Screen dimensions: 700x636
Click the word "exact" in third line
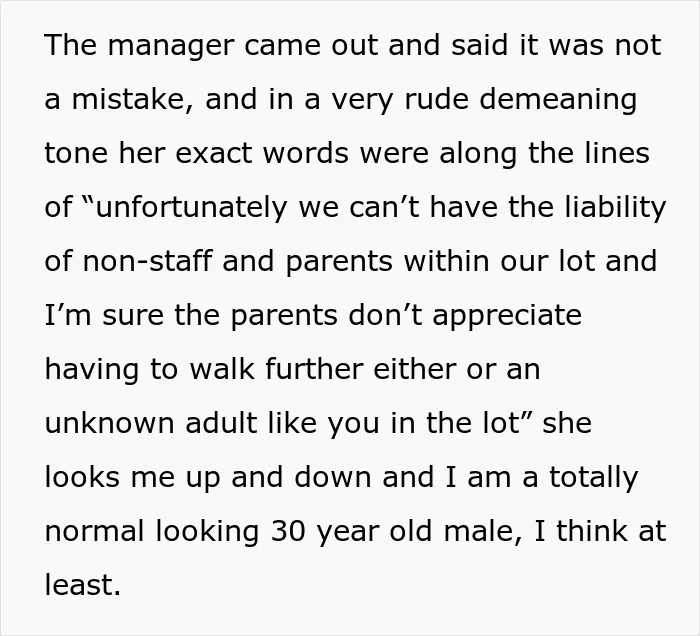(213, 154)
